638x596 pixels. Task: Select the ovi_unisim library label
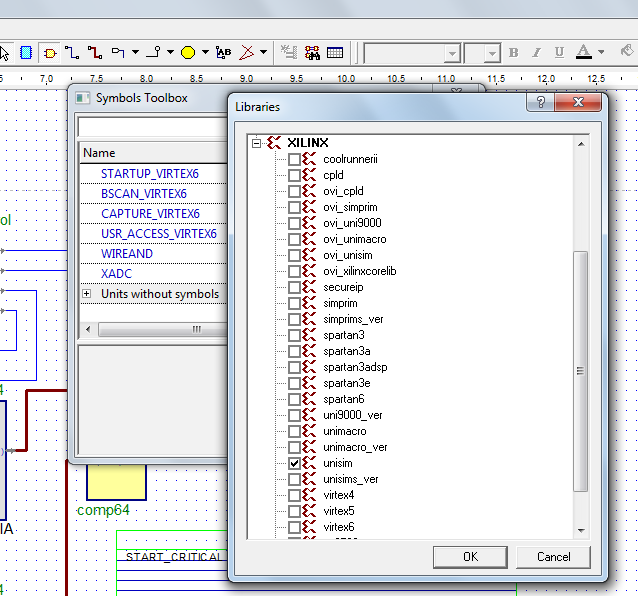pos(347,255)
